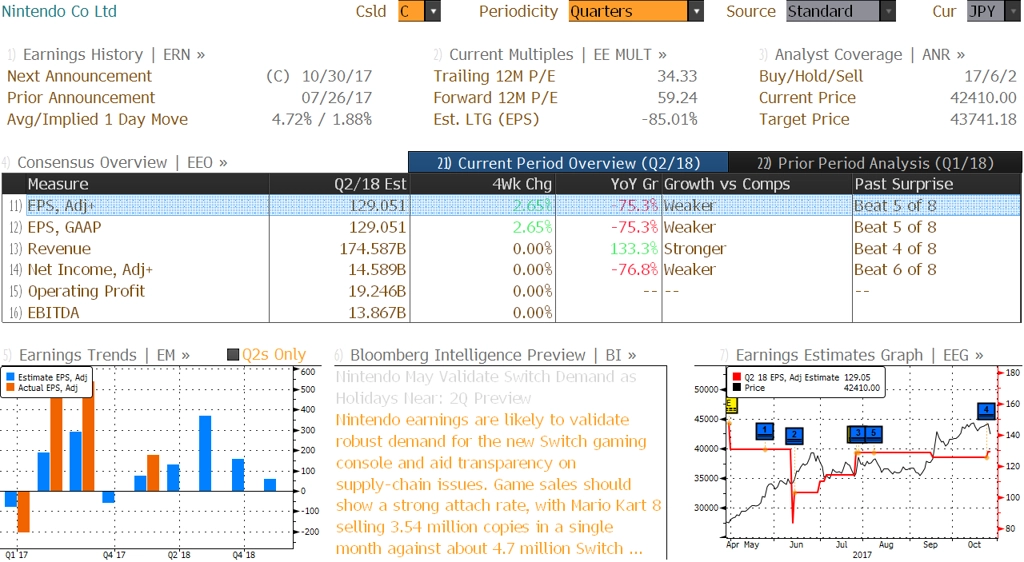Image resolution: width=1024 pixels, height=562 pixels.
Task: Click the Est. LTG (EPS) value -85.01%
Action: point(669,119)
